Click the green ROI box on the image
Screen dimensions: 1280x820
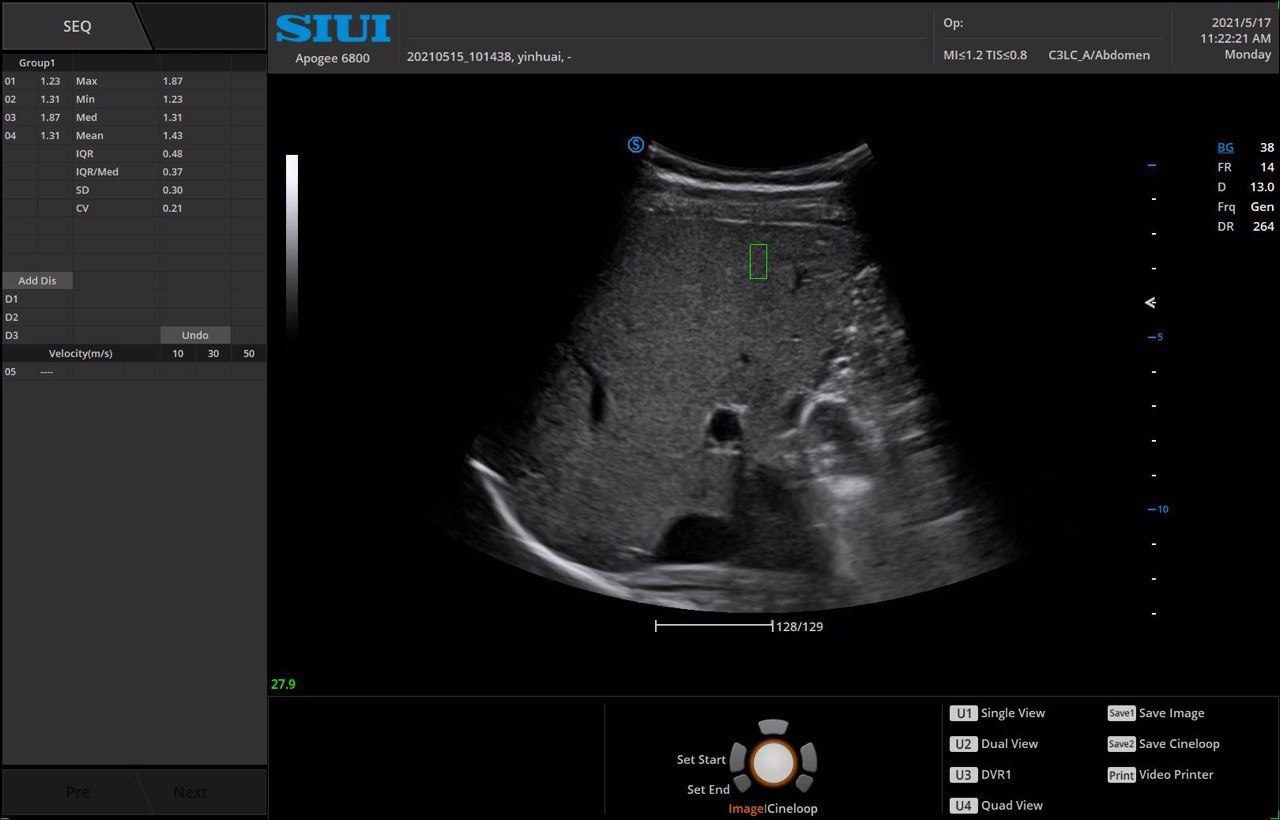[758, 261]
